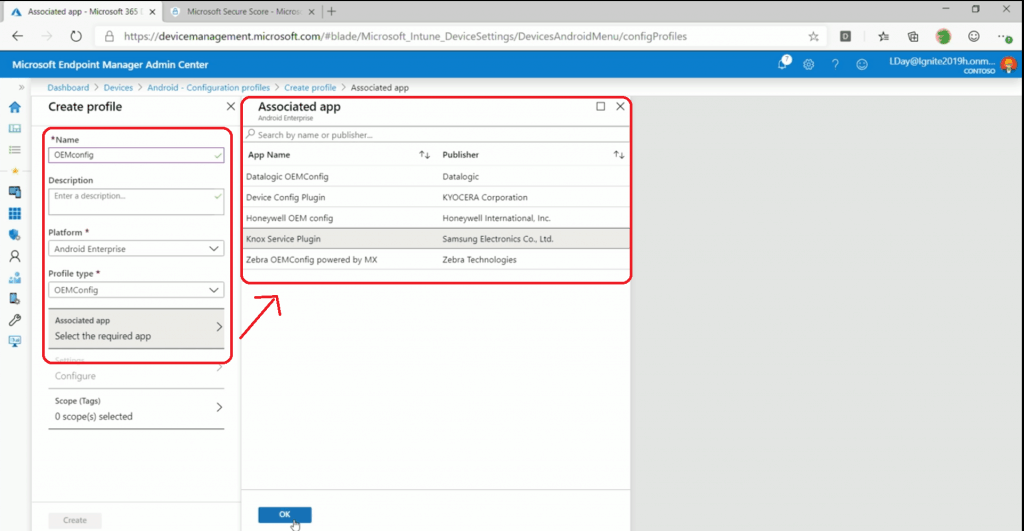1024x531 pixels.
Task: Bookmark this page with the star
Action: pos(813,37)
